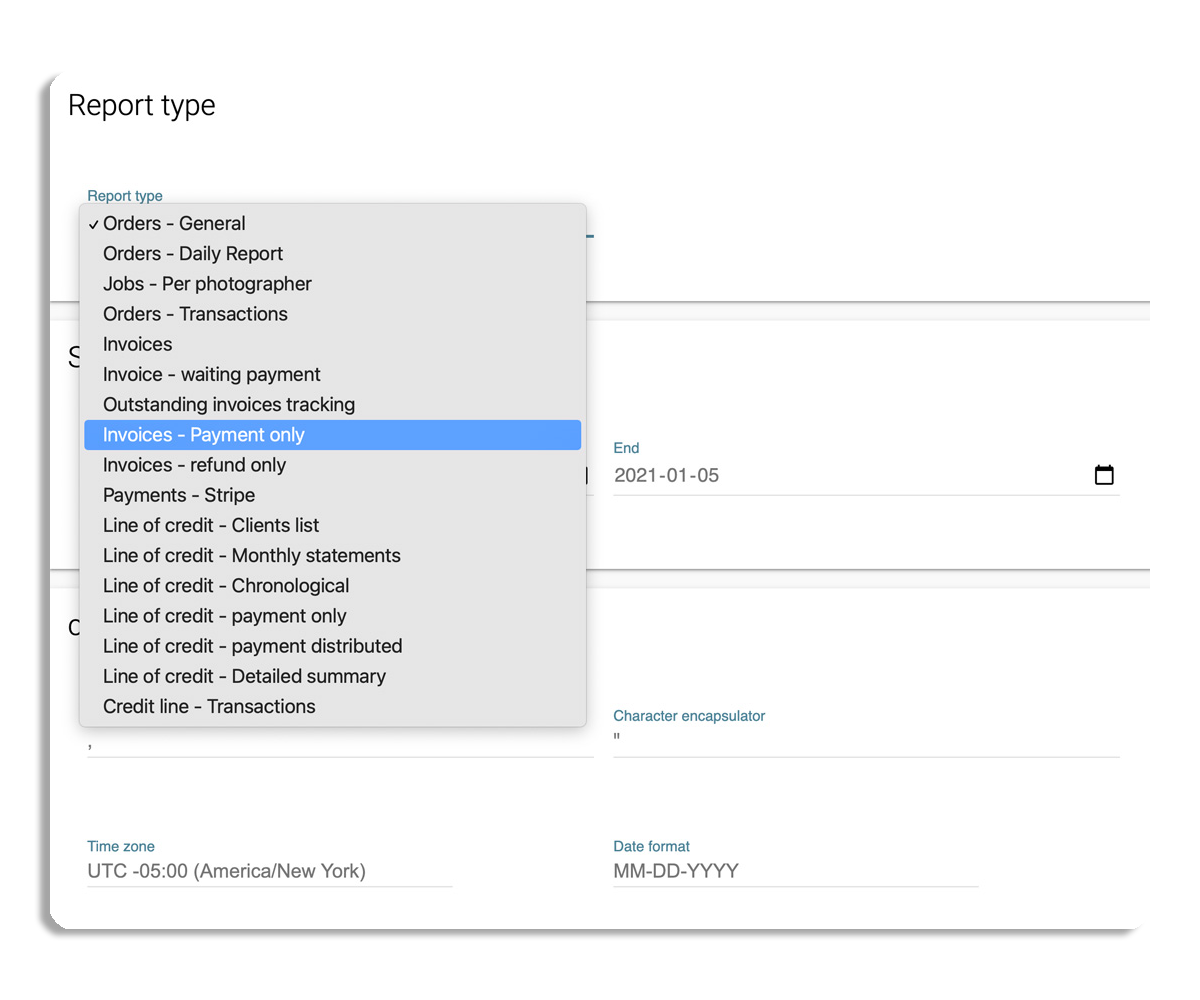Select the "Invoices" report type
Screen dimensions: 1200x1000
click(x=138, y=344)
